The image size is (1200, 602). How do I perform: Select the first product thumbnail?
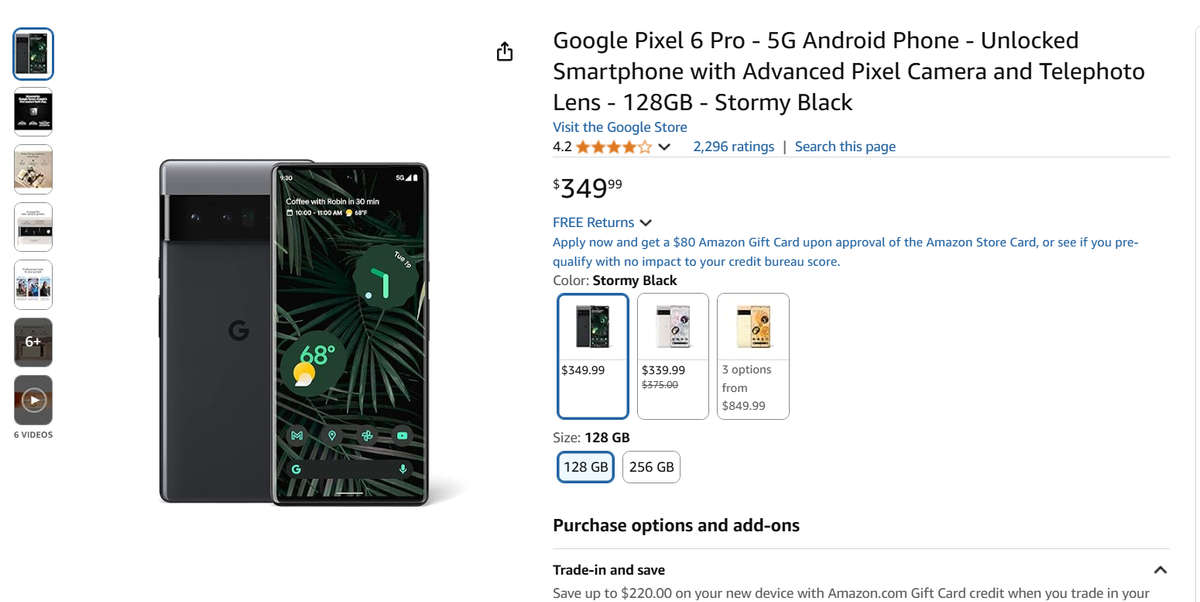[x=33, y=53]
